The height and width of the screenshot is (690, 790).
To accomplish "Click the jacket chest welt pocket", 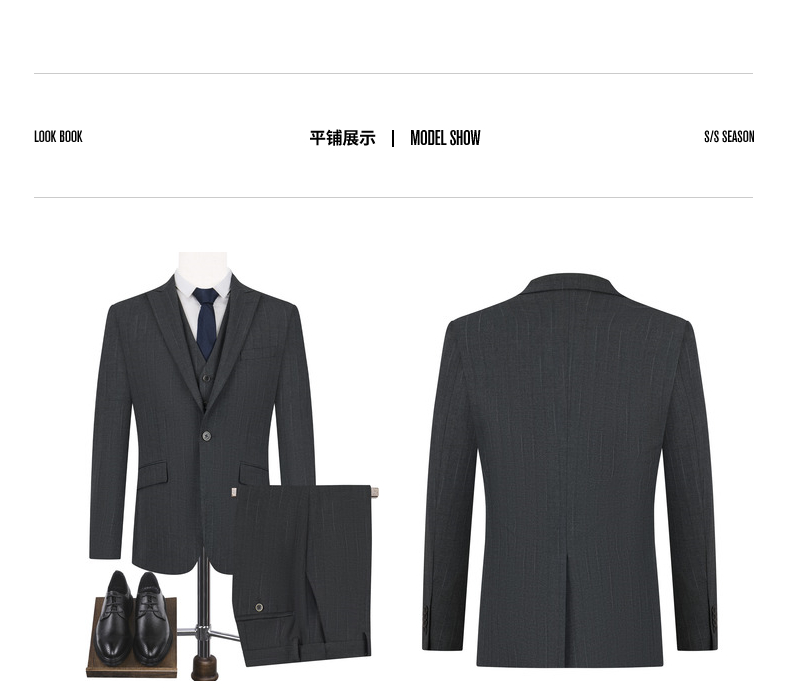I will (x=258, y=353).
